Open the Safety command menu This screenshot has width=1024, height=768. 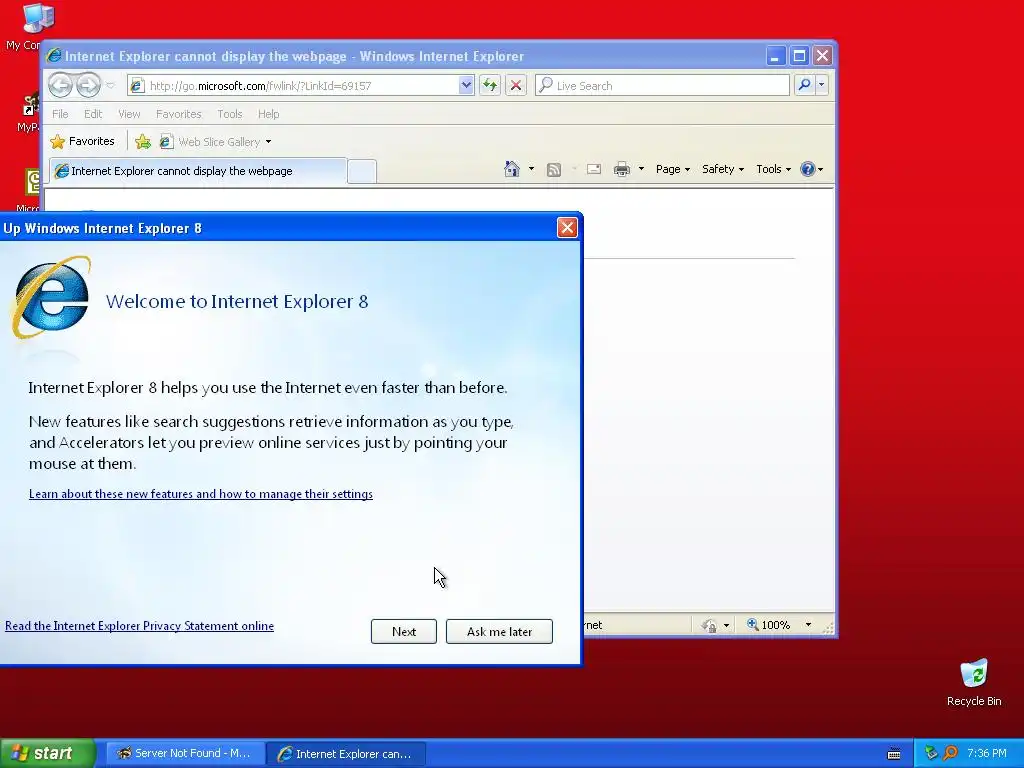click(x=722, y=169)
